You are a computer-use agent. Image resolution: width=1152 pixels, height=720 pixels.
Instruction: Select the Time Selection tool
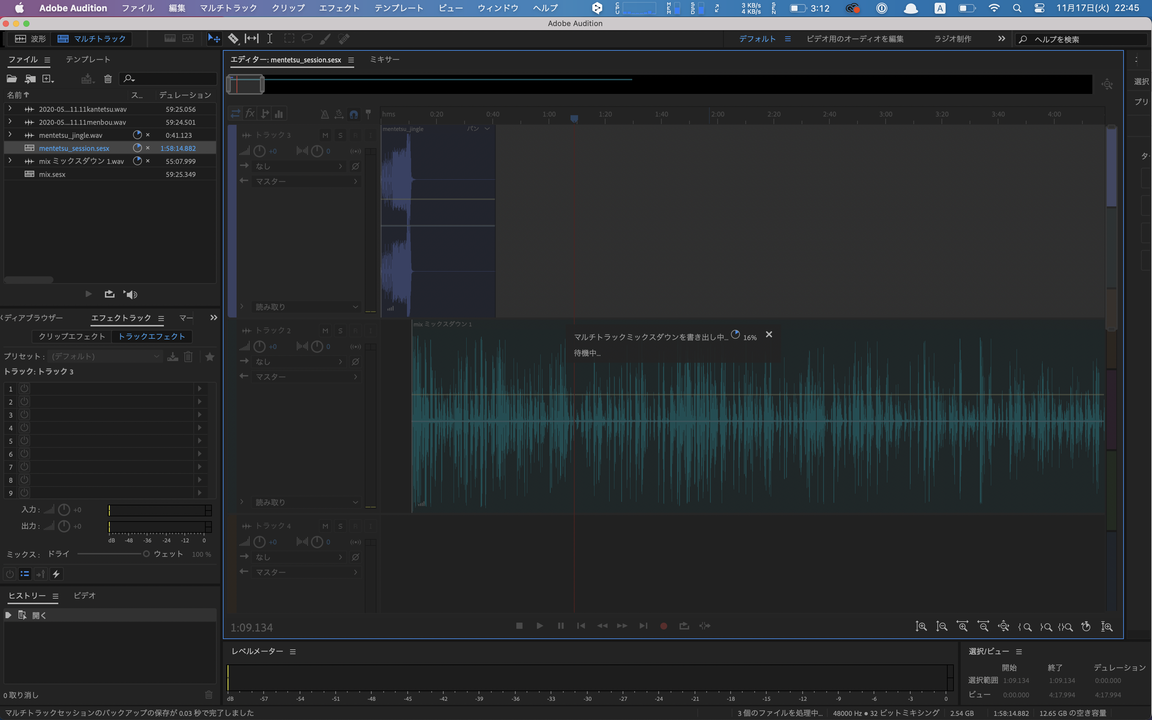270,38
